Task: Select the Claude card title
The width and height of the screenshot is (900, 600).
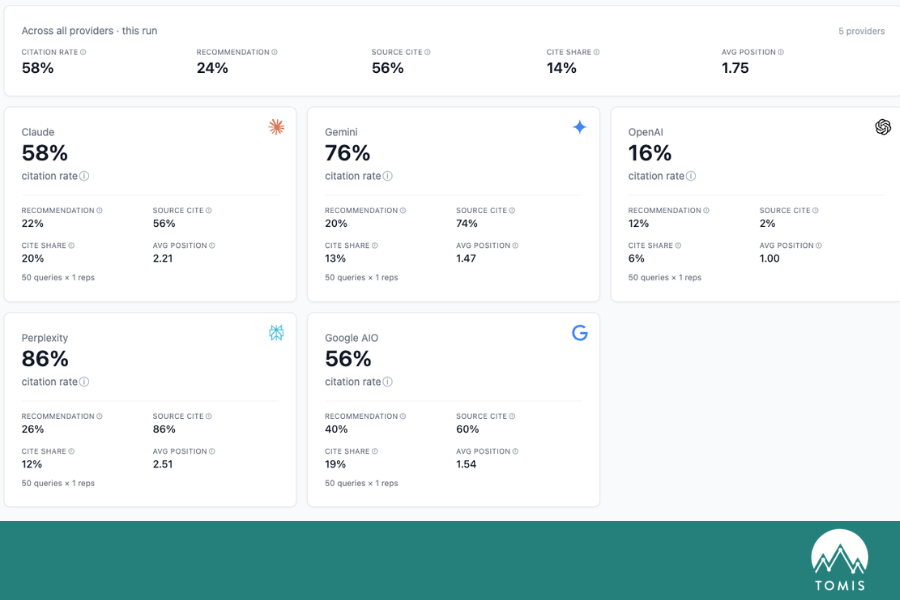Action: [38, 132]
